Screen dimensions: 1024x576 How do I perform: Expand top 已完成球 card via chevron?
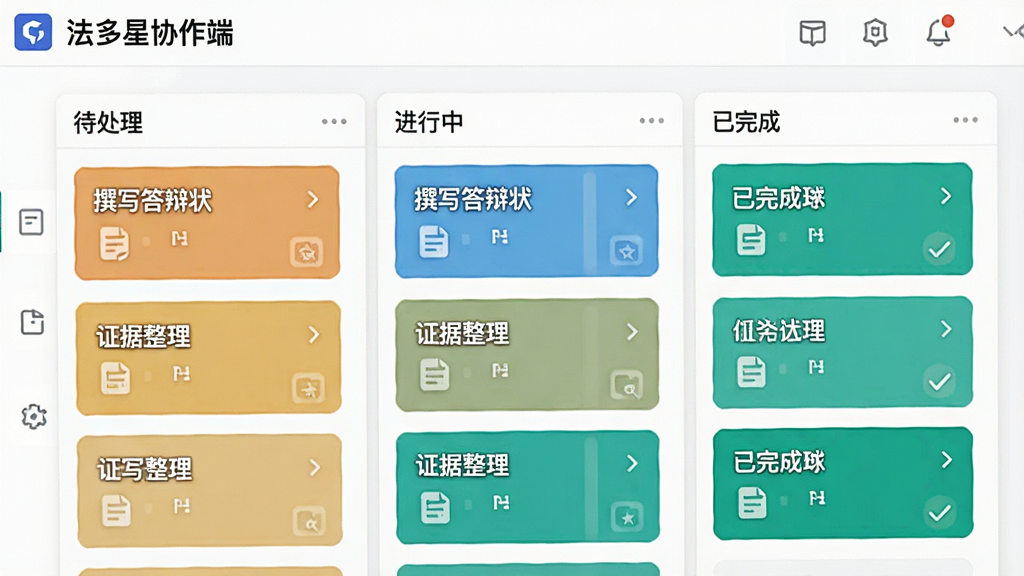(946, 196)
